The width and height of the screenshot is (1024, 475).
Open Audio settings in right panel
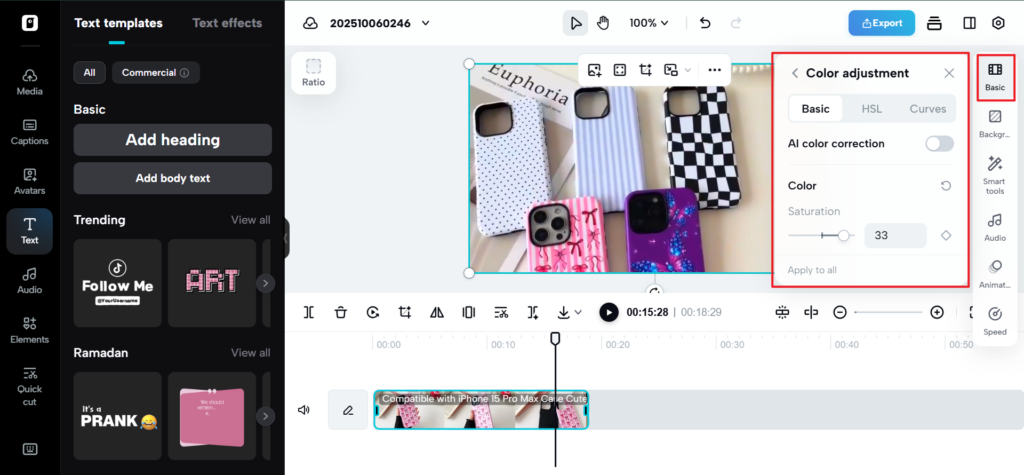coord(995,227)
